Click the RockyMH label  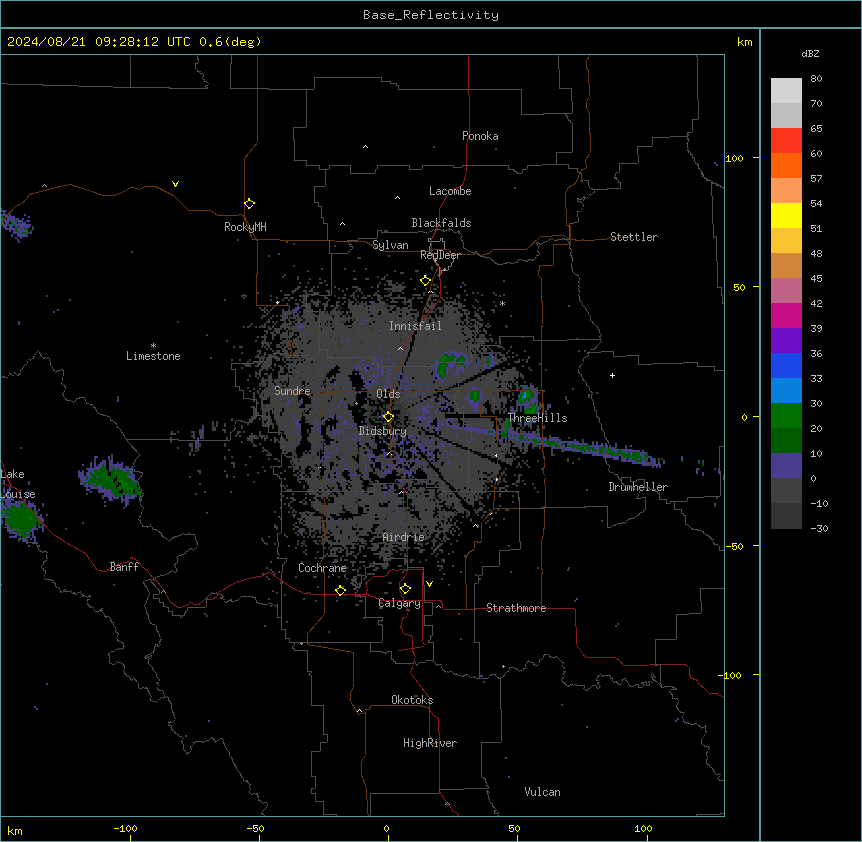pos(245,227)
